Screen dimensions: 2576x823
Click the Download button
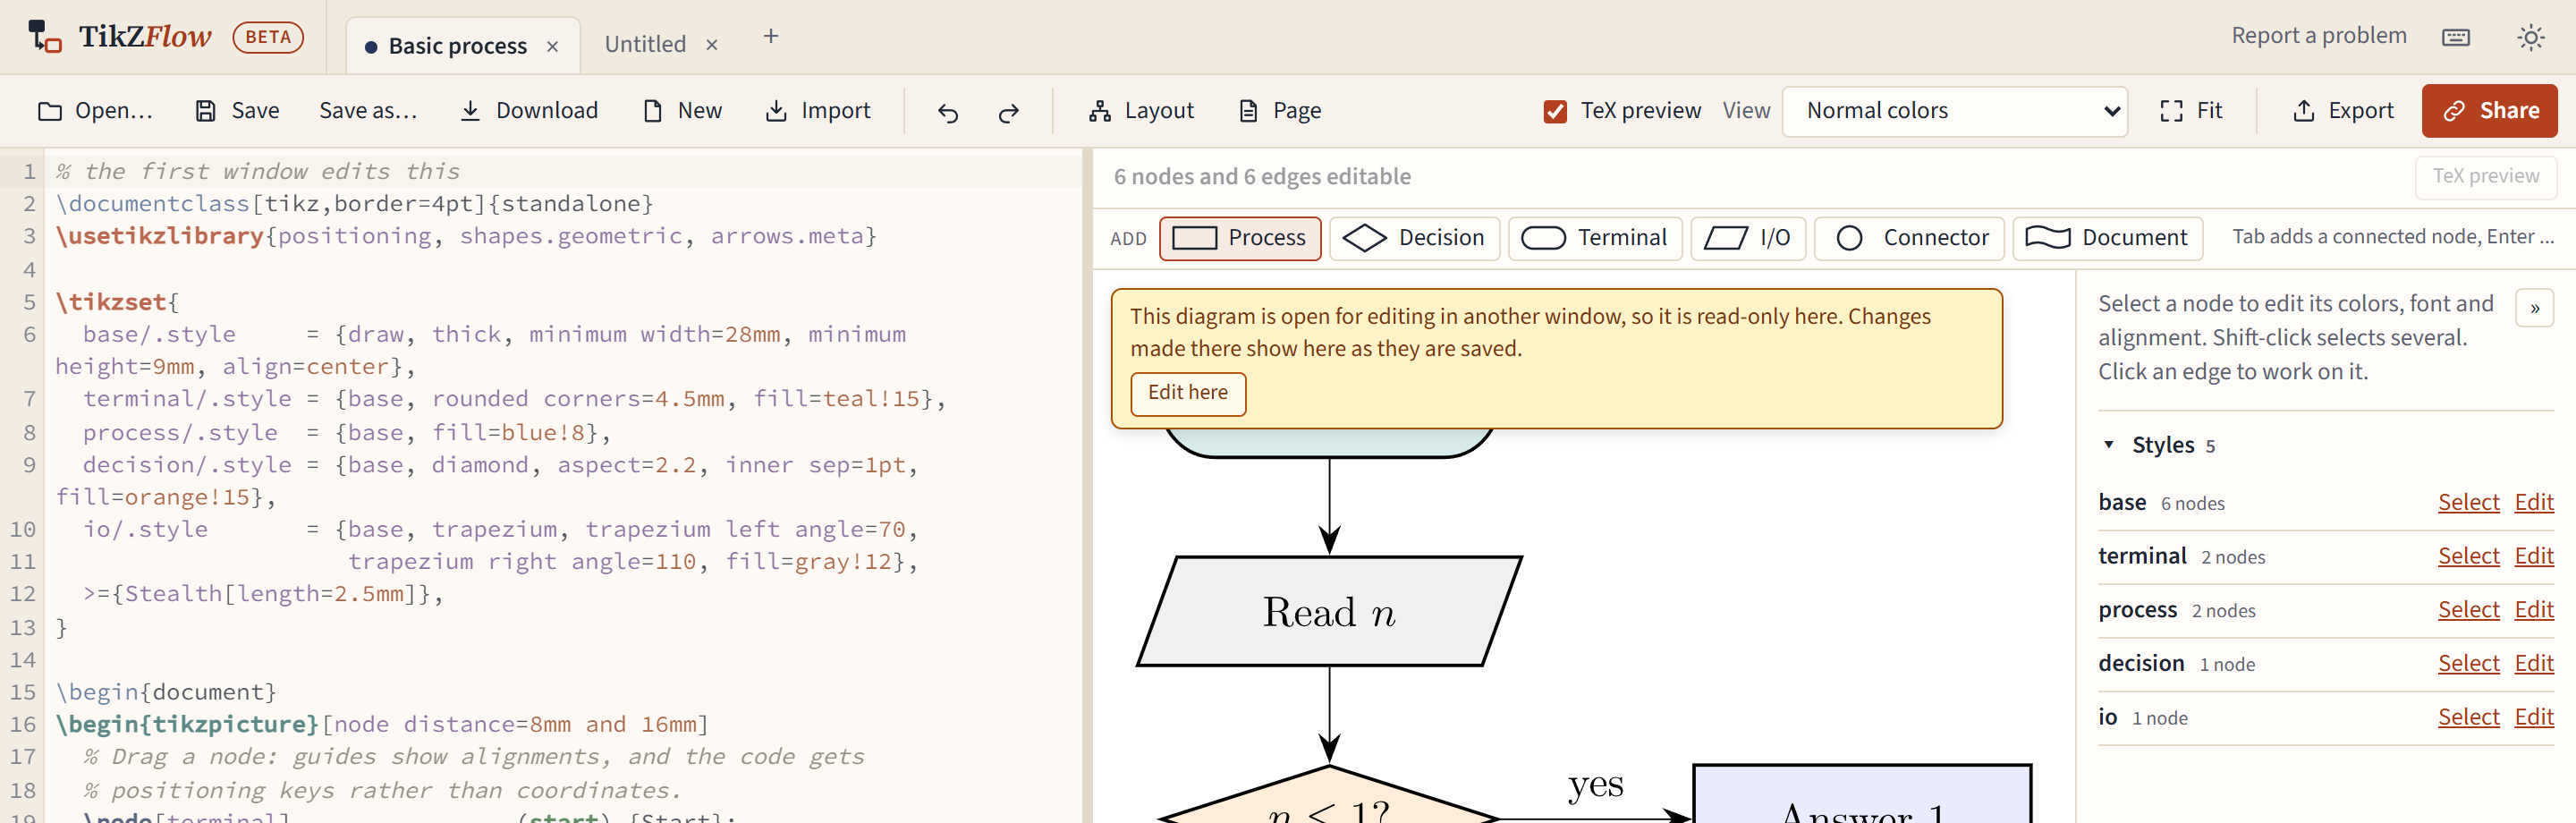click(528, 111)
